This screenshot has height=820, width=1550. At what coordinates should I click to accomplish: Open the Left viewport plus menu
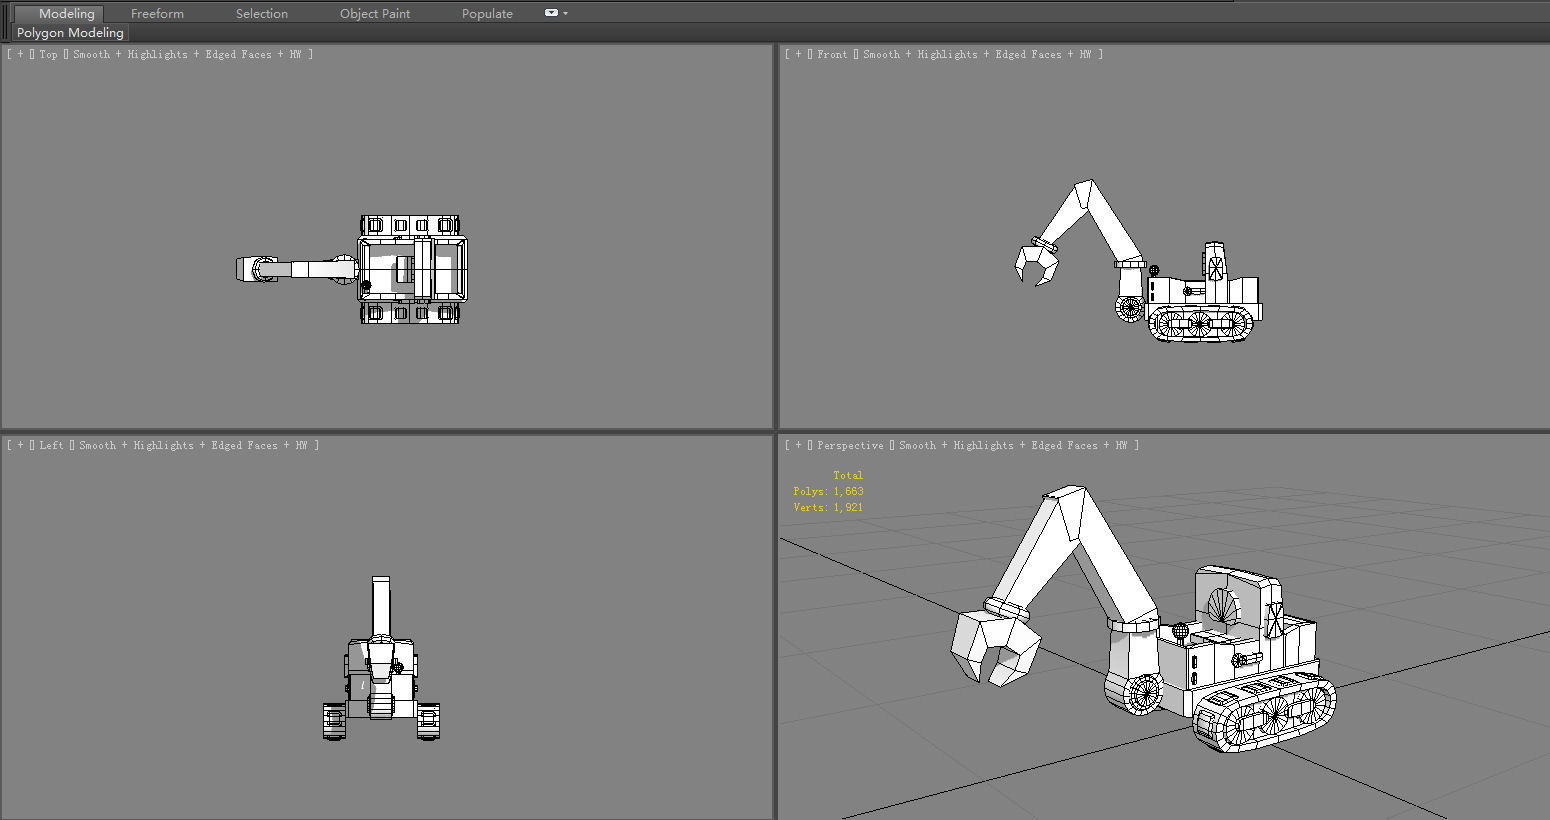coord(20,446)
